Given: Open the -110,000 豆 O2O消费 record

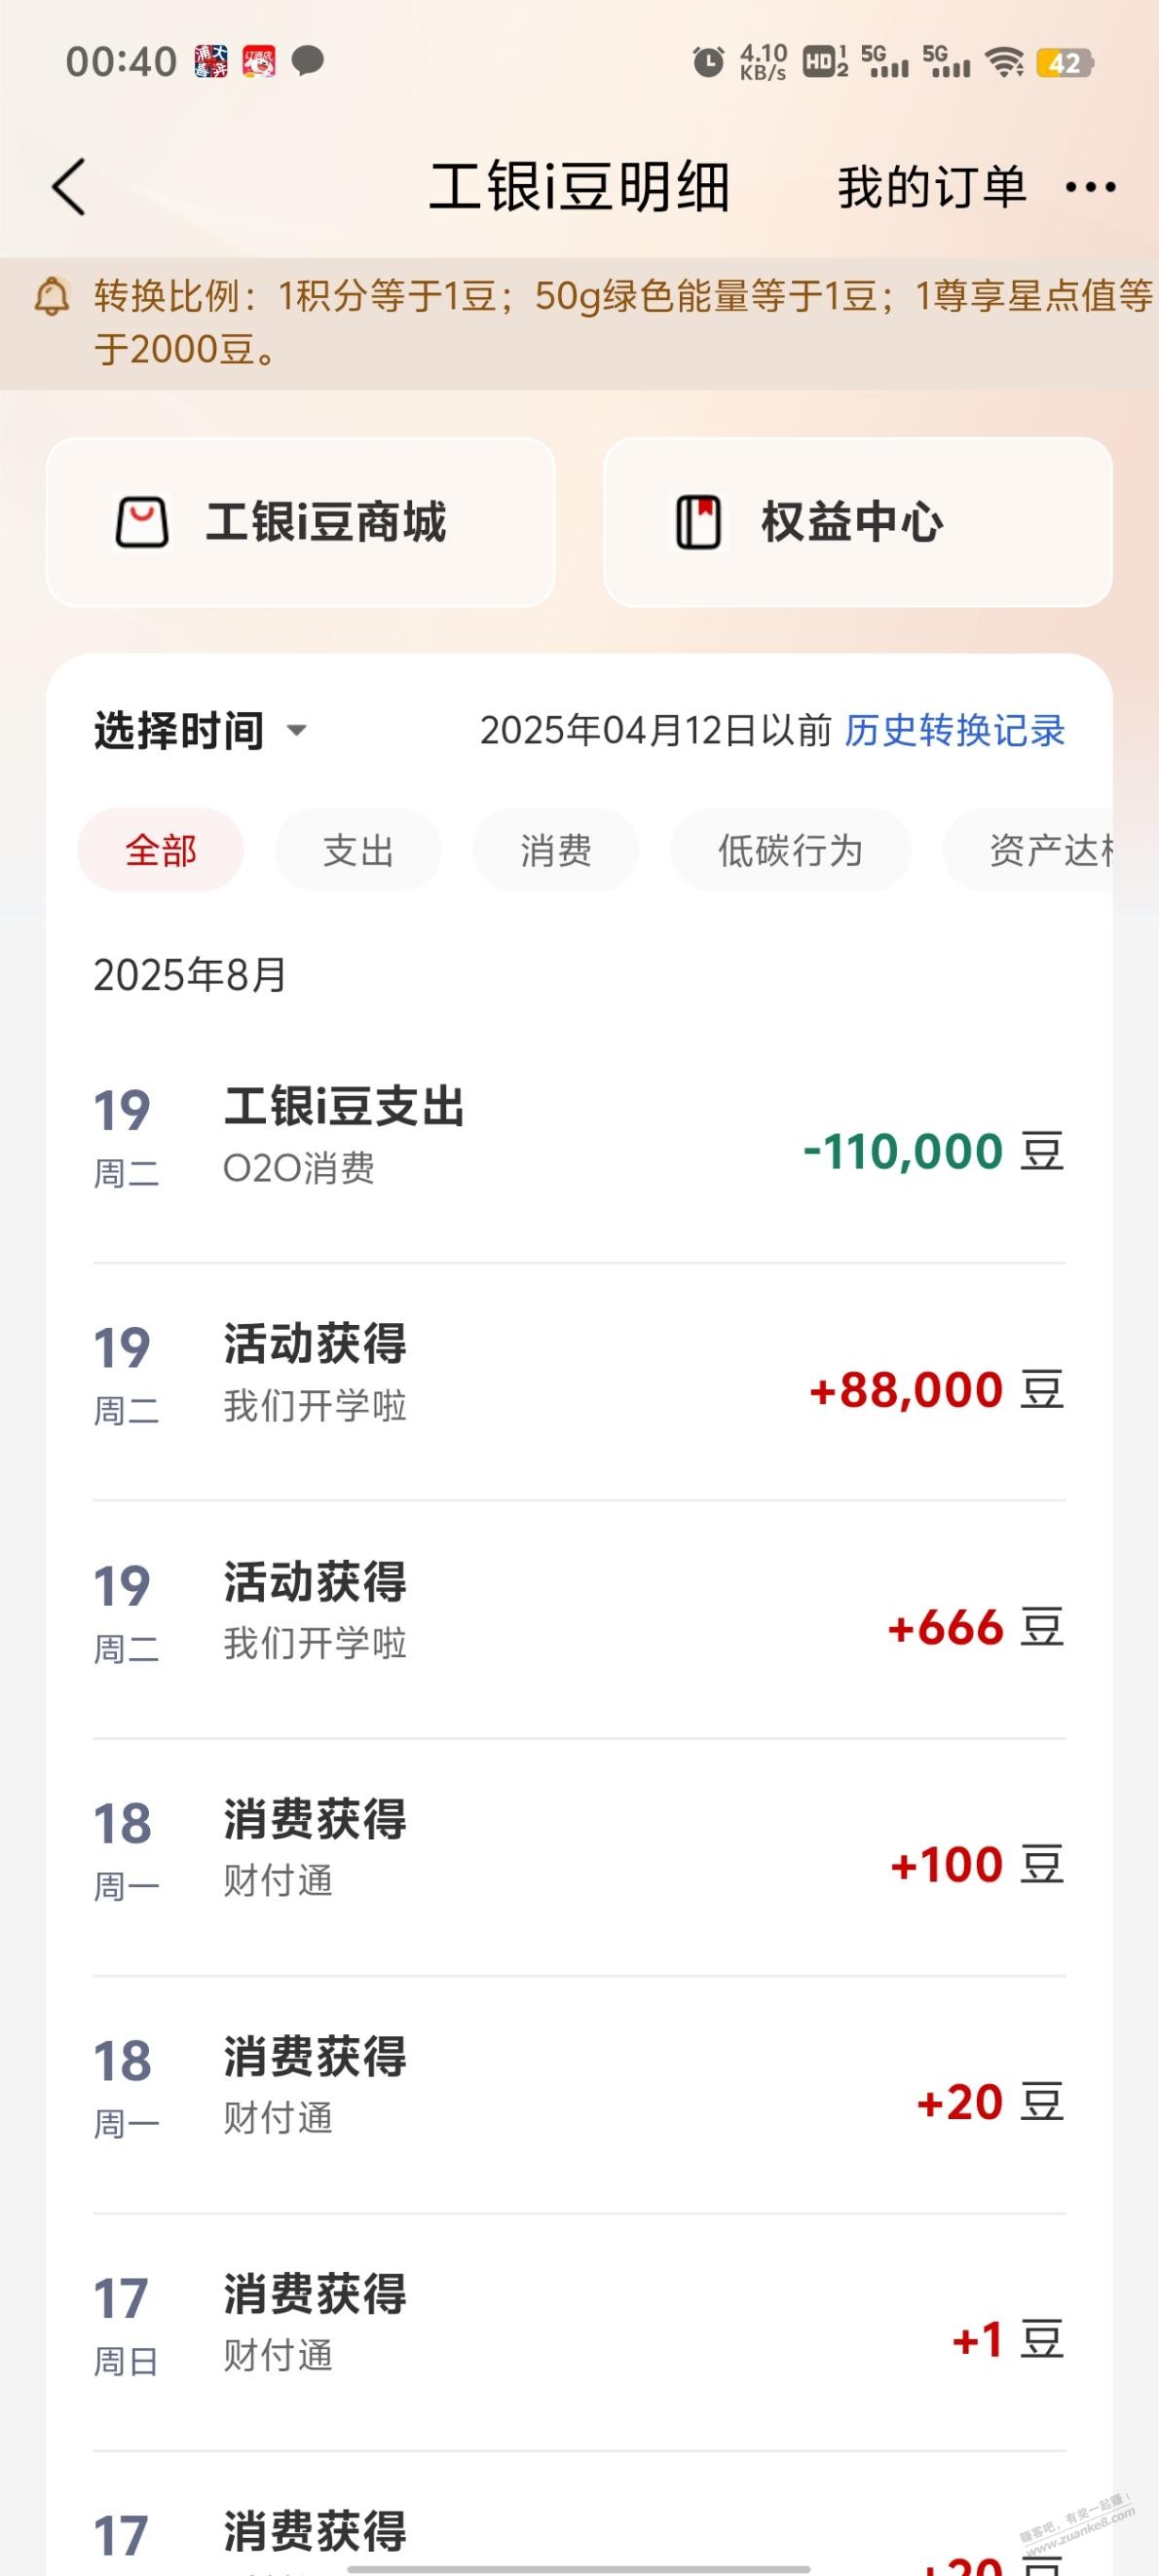Looking at the screenshot, I should pos(579,1144).
